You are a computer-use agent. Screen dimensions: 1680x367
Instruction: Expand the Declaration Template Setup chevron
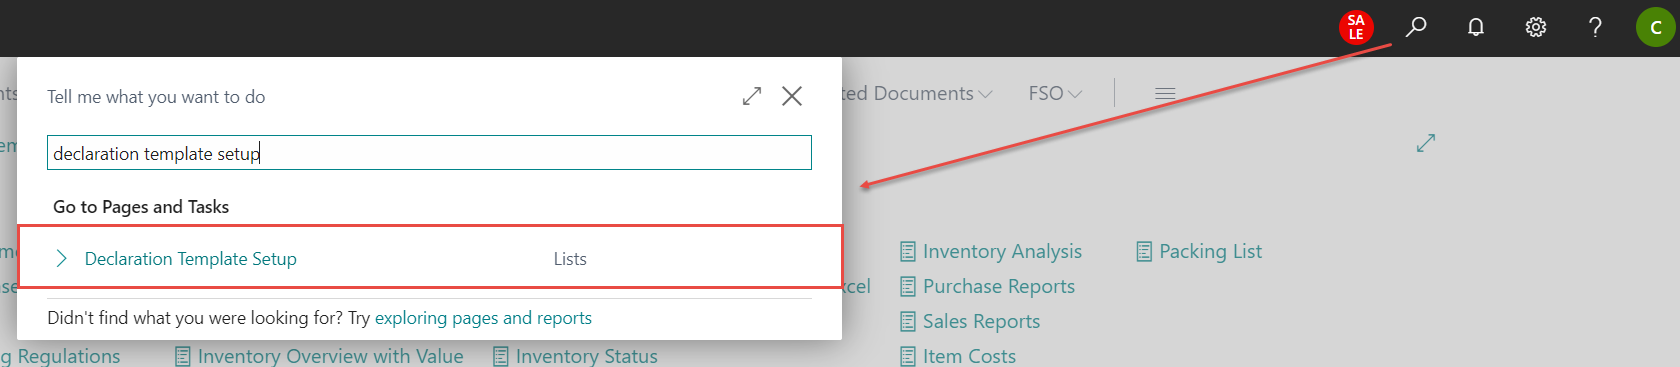coord(62,258)
